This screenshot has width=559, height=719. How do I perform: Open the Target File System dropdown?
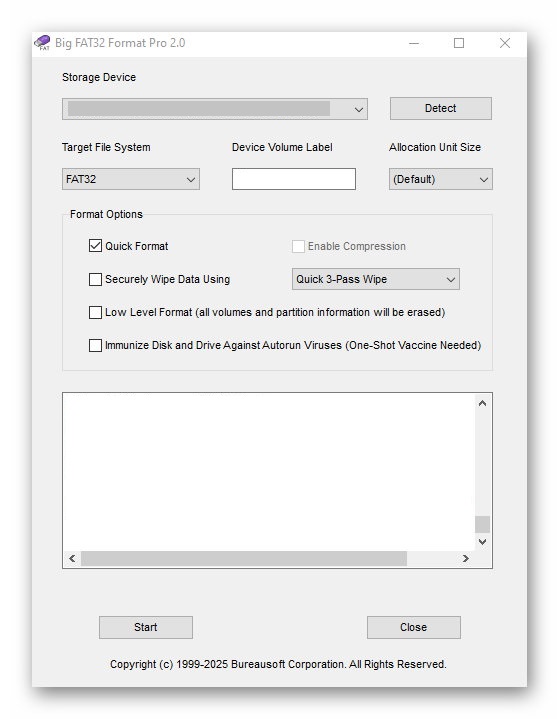tap(131, 179)
